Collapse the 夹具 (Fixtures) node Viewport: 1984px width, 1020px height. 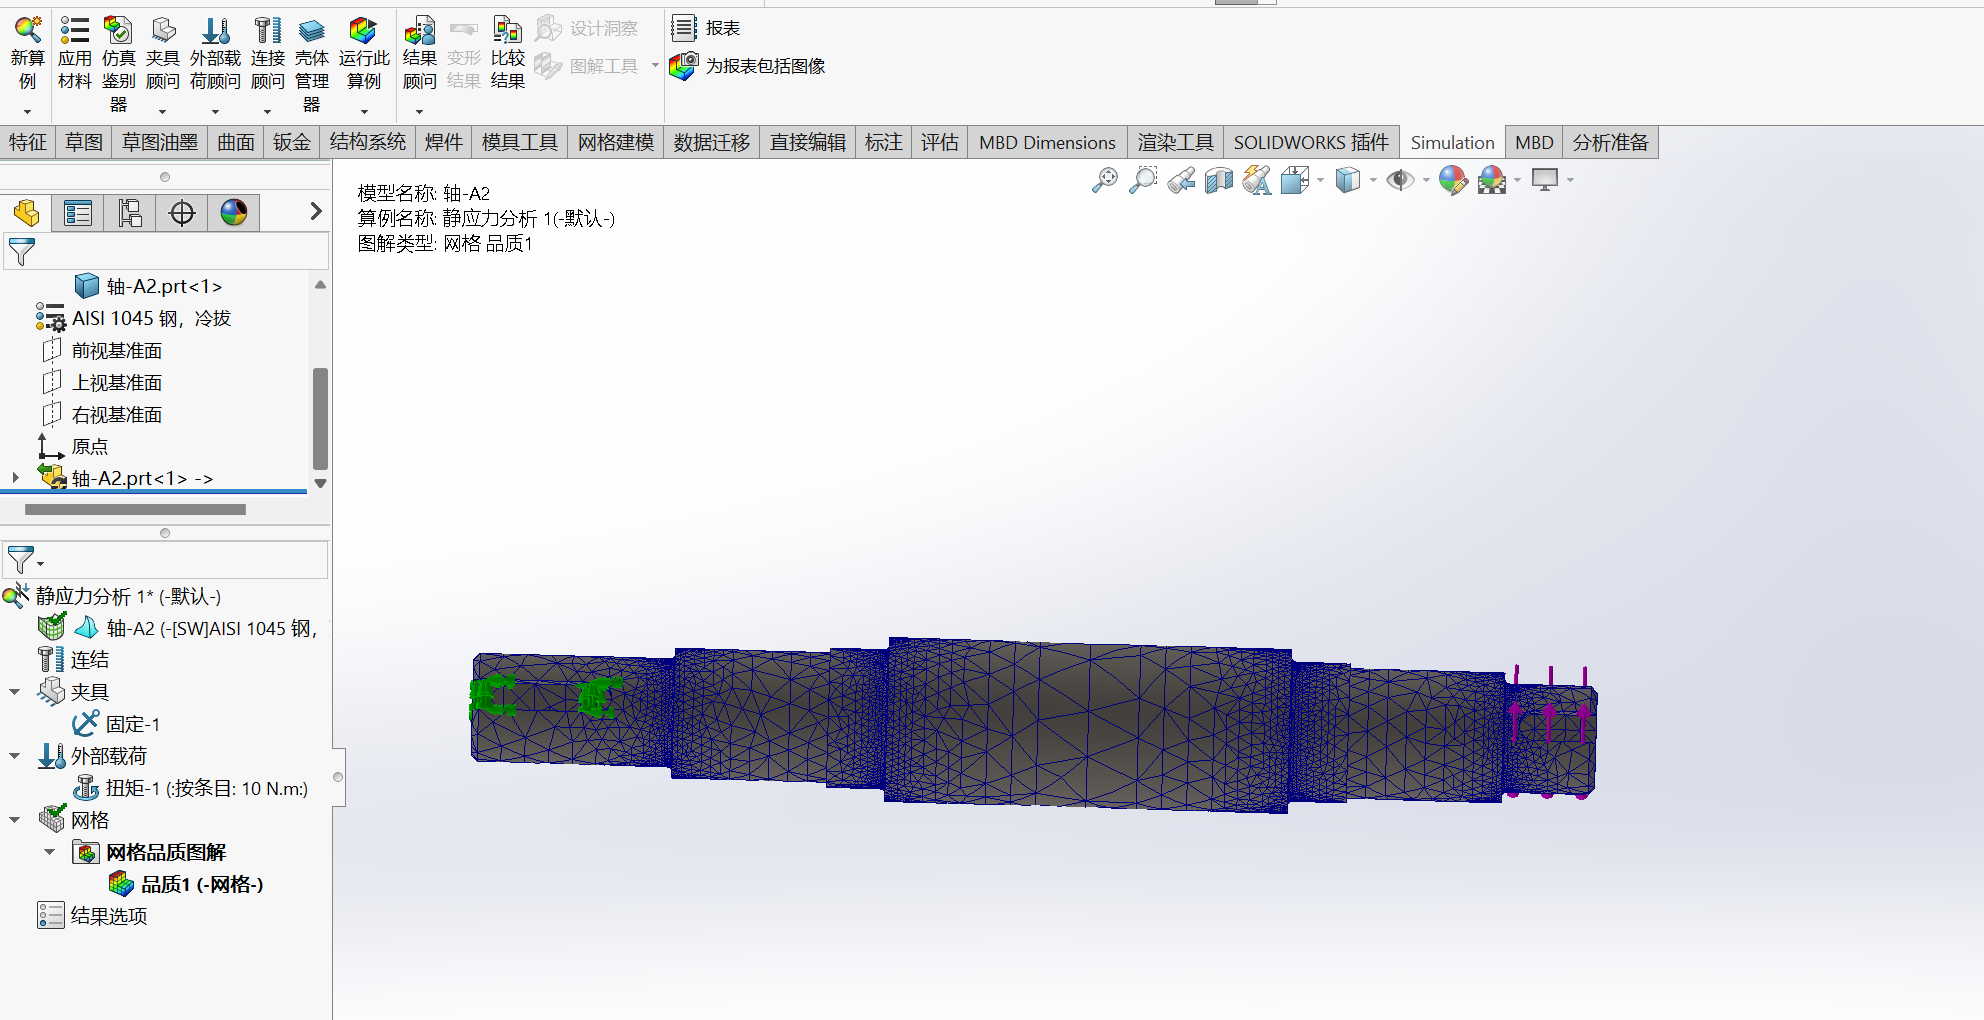[15, 692]
